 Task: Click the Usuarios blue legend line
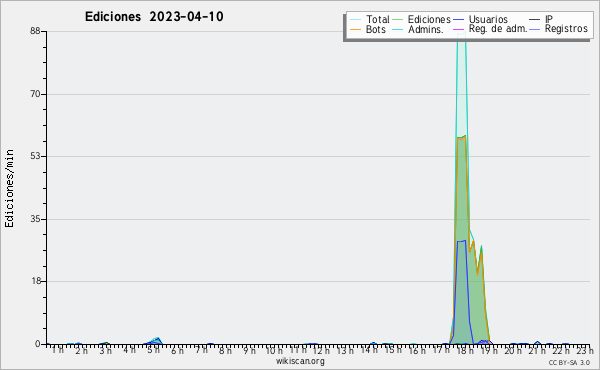click(458, 20)
